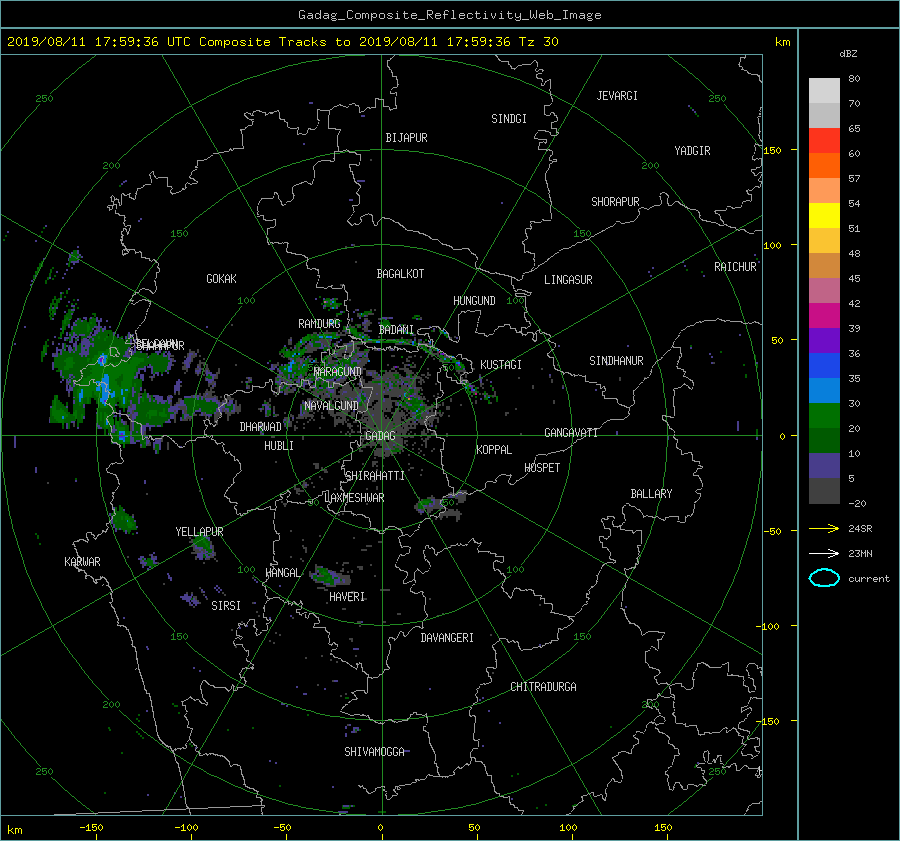Click the yellow 51 dBZ legend swatch
The image size is (900, 841).
(824, 216)
